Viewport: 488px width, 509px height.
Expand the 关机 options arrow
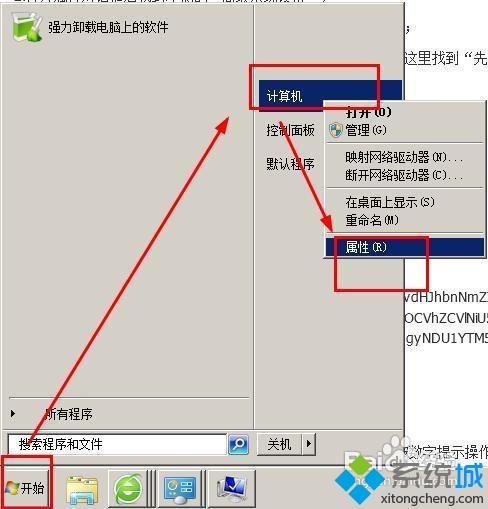[309, 444]
